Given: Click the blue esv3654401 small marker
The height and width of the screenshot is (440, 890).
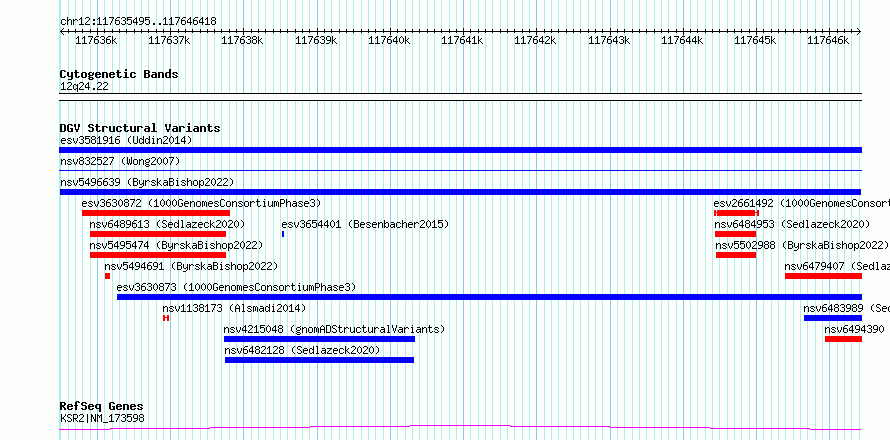Looking at the screenshot, I should 283,234.
